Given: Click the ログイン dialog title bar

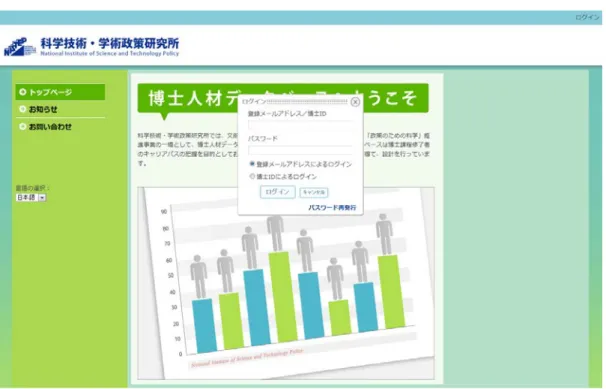Looking at the screenshot, I should pos(294,102).
